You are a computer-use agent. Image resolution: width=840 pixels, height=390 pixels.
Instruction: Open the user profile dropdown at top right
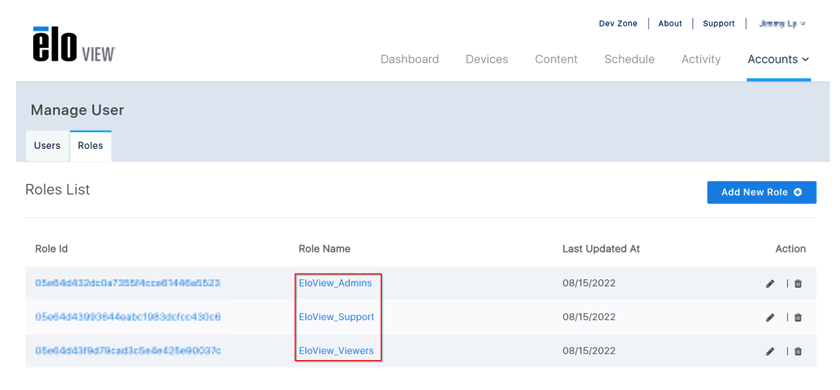[x=782, y=24]
